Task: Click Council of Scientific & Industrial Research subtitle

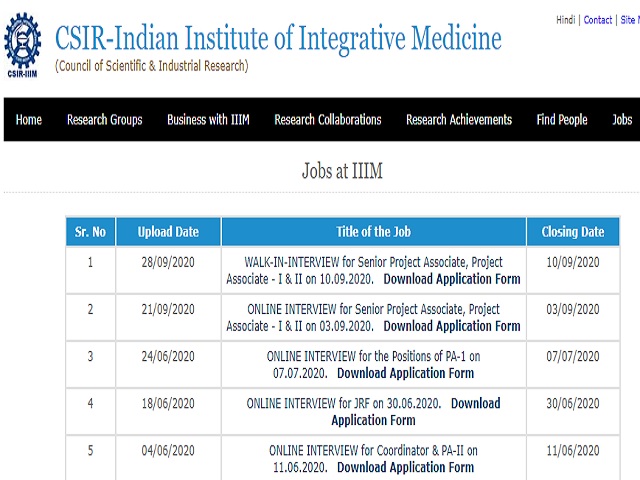Action: point(151,66)
